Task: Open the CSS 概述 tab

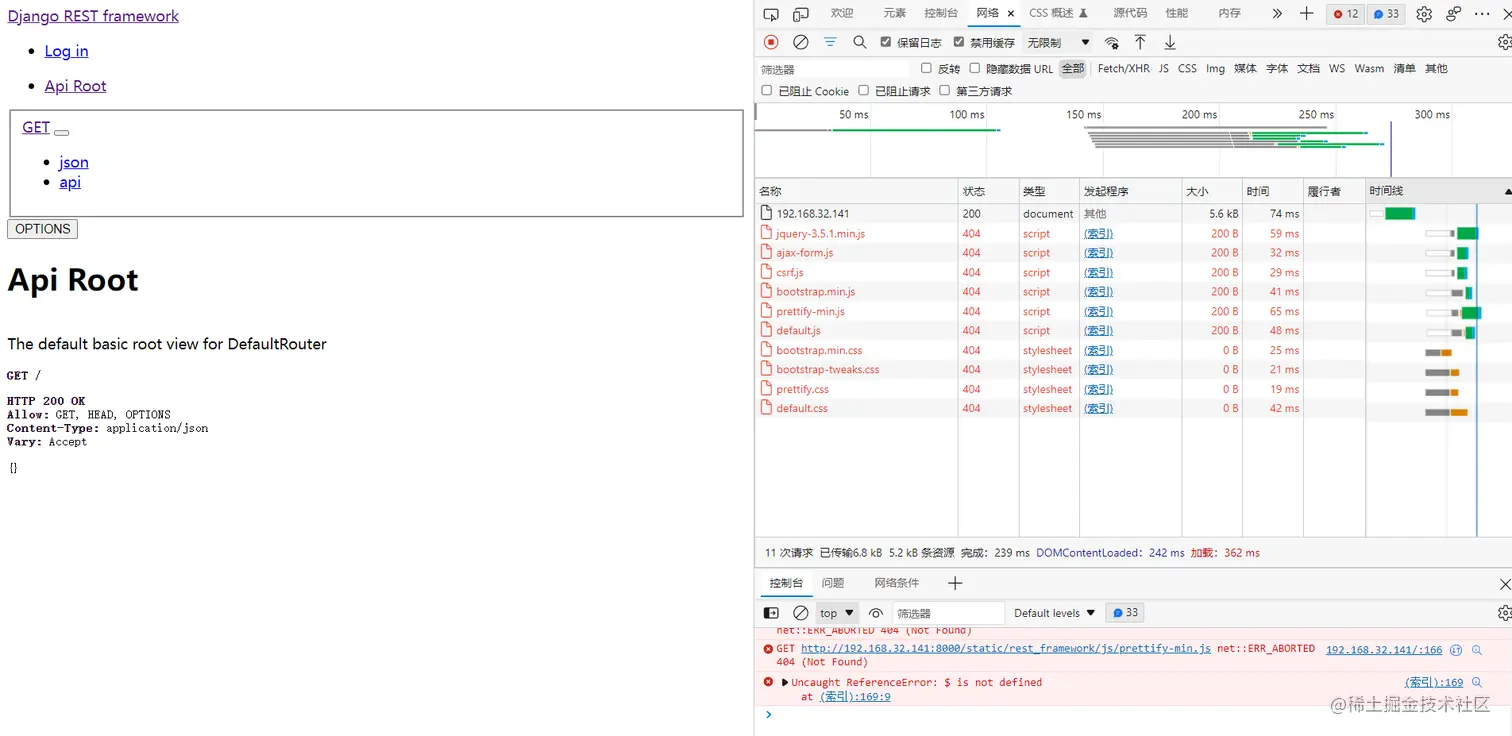Action: click(x=1058, y=14)
